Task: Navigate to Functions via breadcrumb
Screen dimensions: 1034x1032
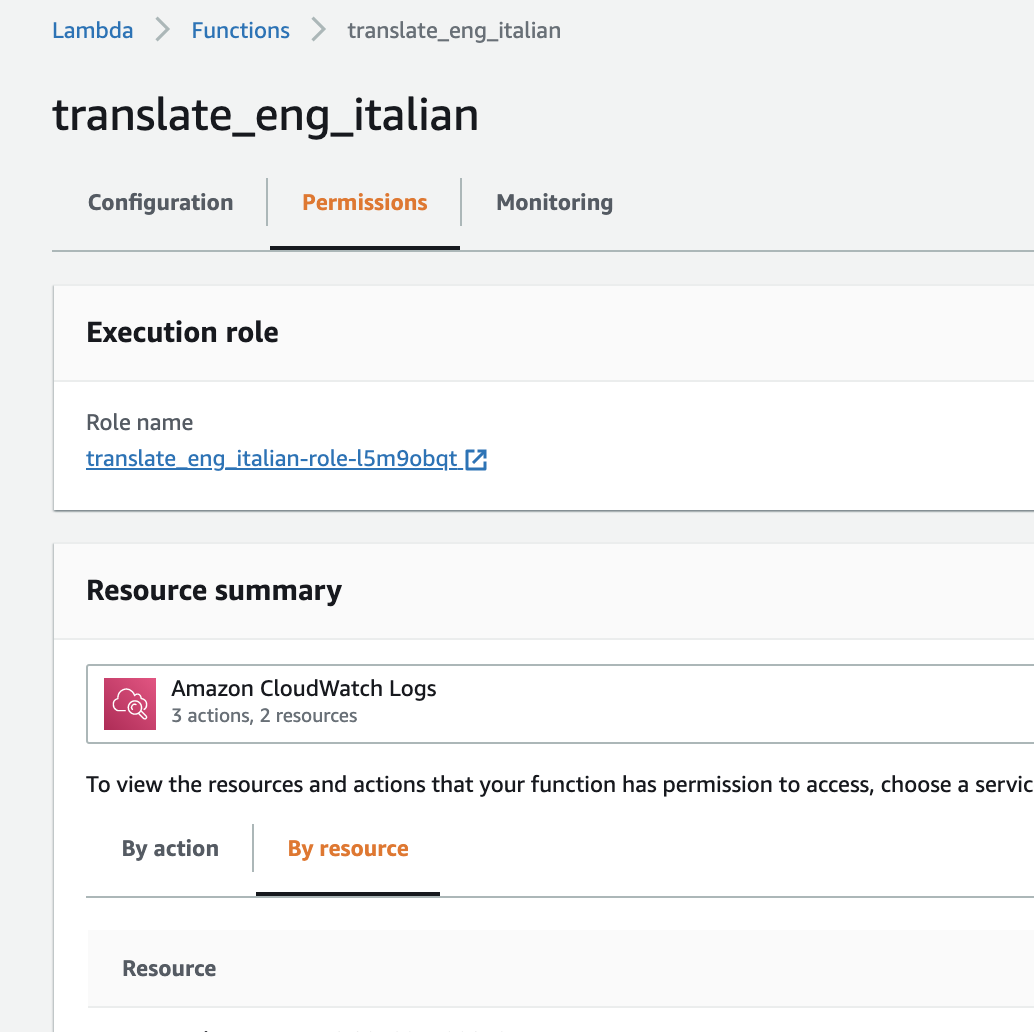Action: click(240, 30)
